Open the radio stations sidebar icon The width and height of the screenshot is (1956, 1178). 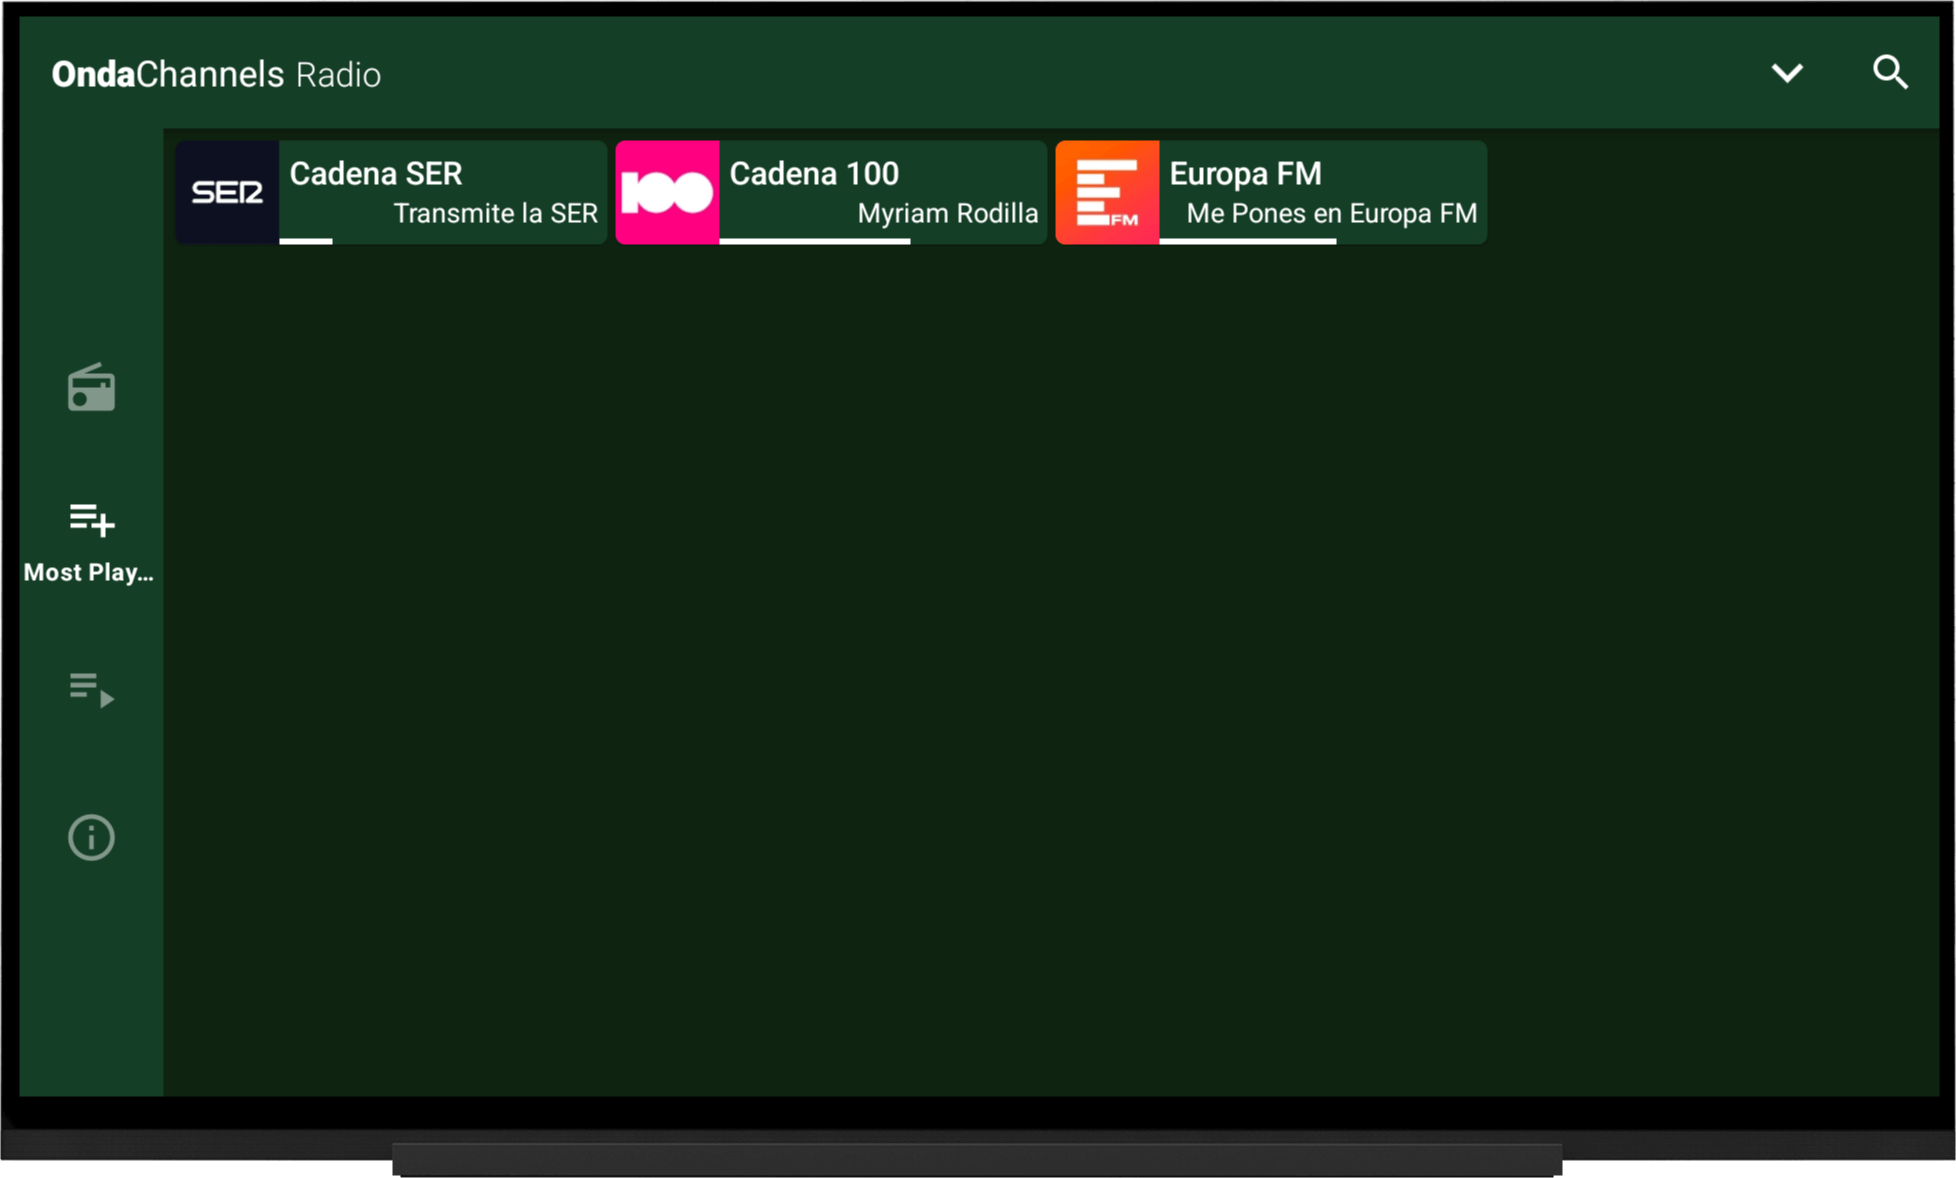[91, 388]
